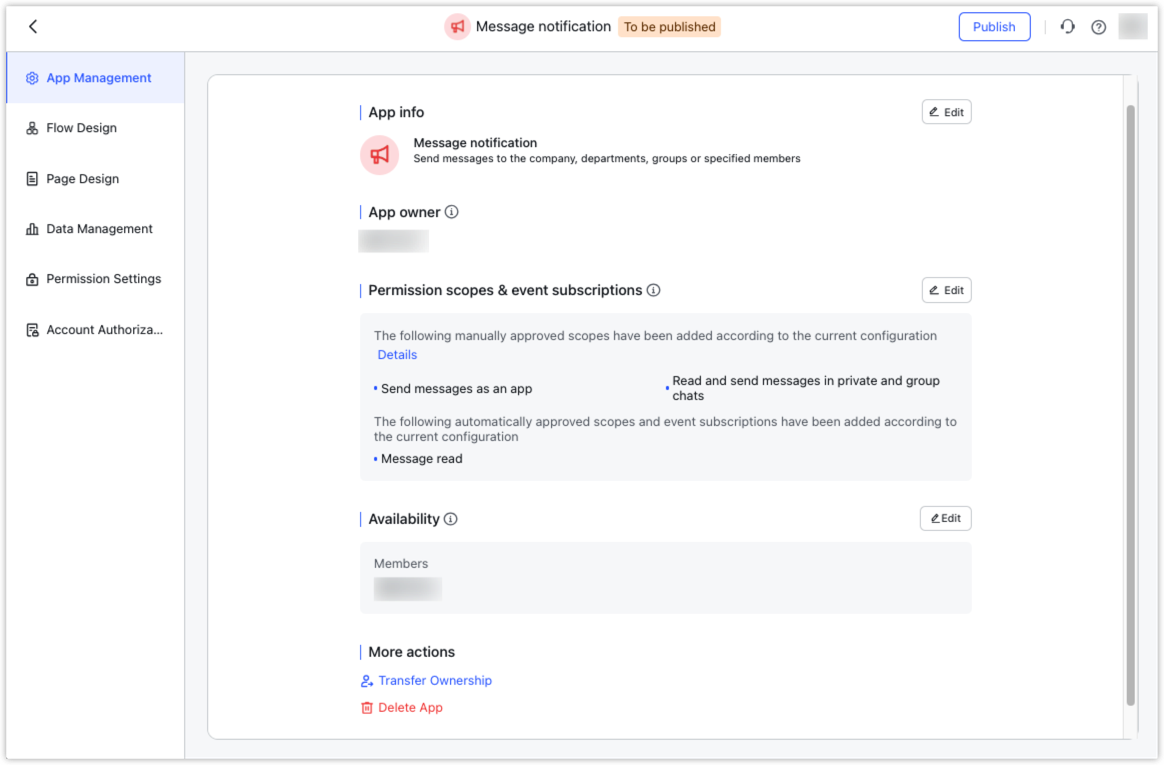Click the info icon next to App owner
The width and height of the screenshot is (1164, 765).
pyautogui.click(x=452, y=212)
